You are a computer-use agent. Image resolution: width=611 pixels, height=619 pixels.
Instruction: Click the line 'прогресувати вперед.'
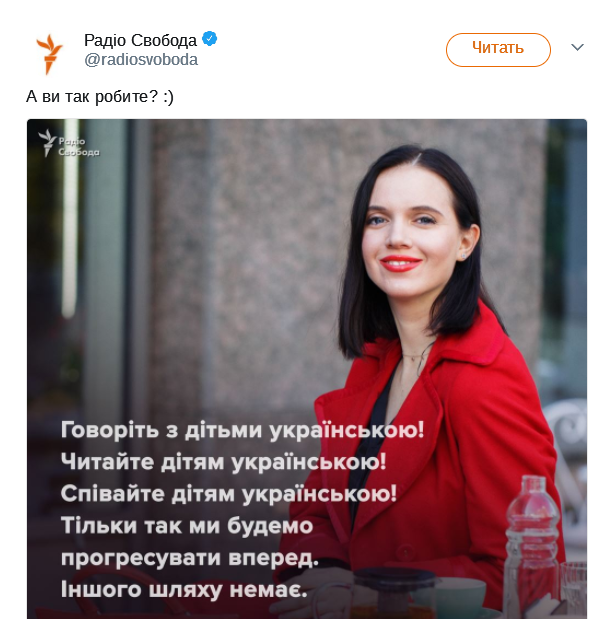[x=189, y=558]
